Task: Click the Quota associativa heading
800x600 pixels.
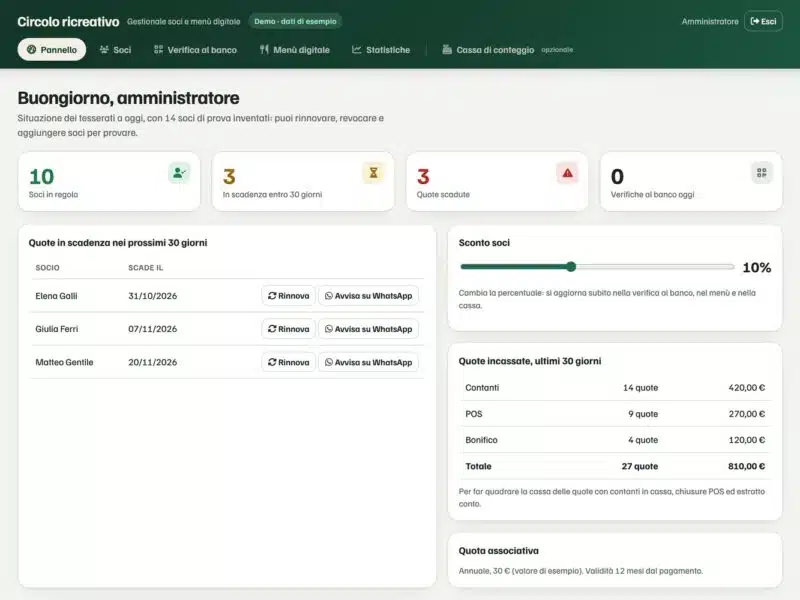Action: pos(498,551)
